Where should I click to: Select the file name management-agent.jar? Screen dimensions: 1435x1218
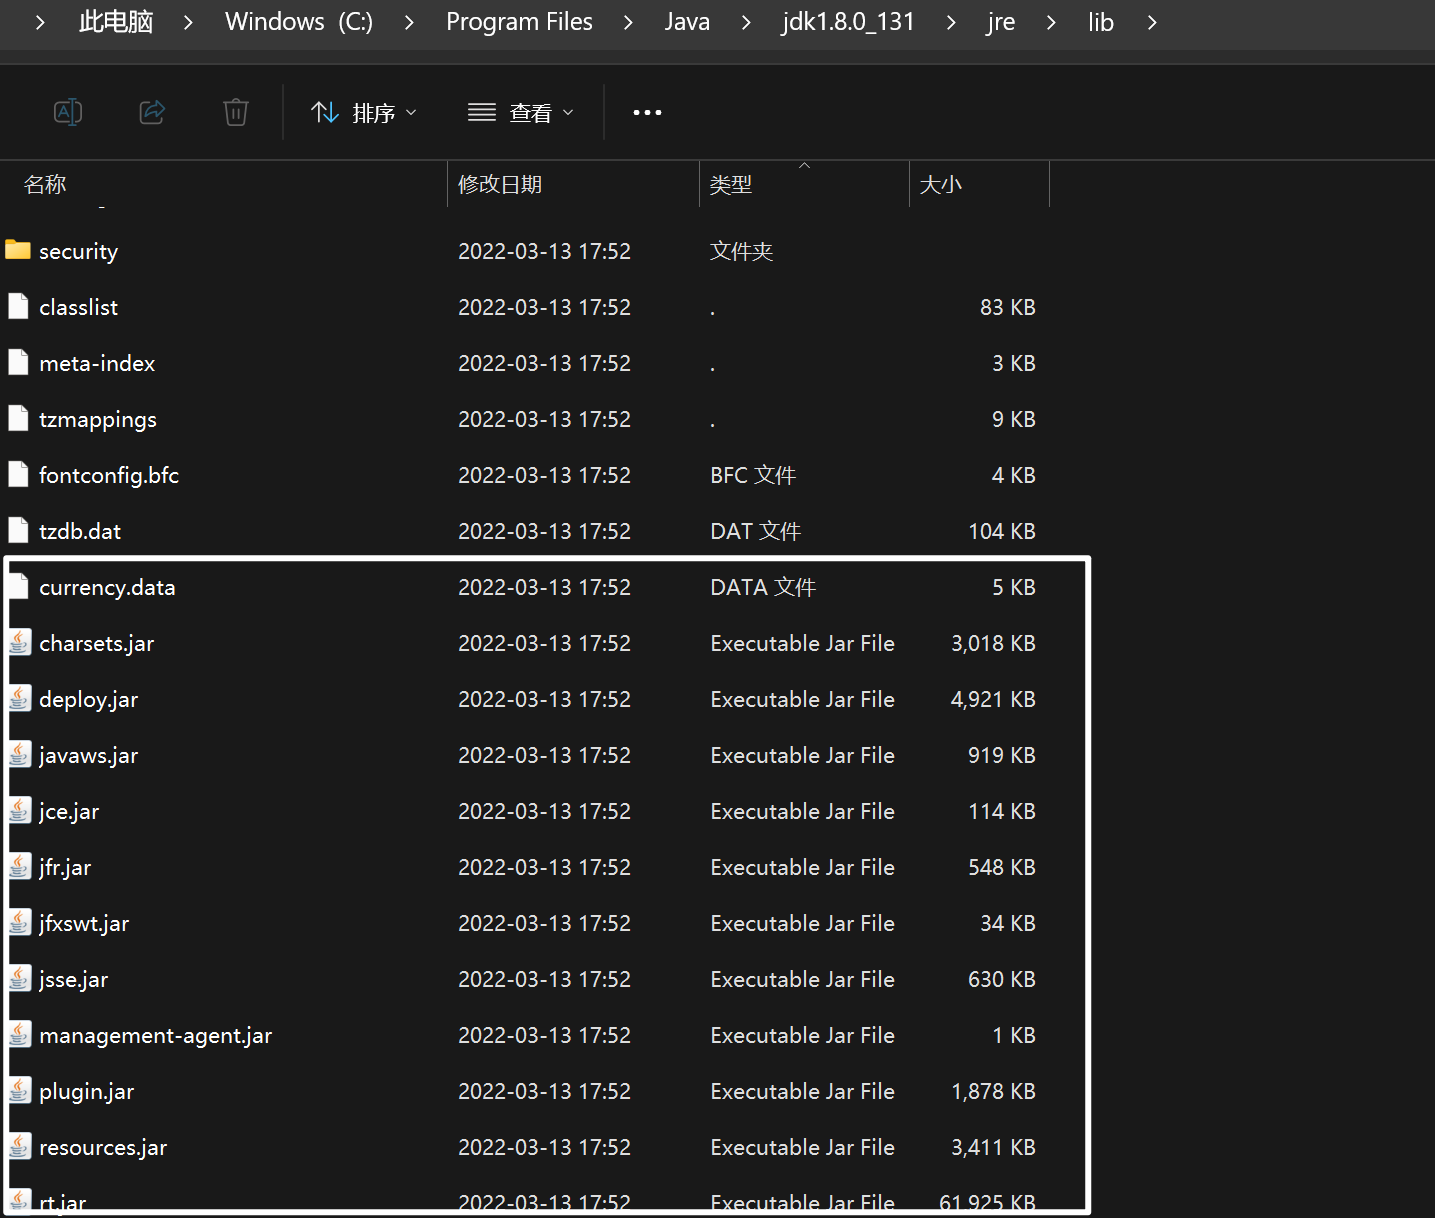click(x=155, y=1035)
